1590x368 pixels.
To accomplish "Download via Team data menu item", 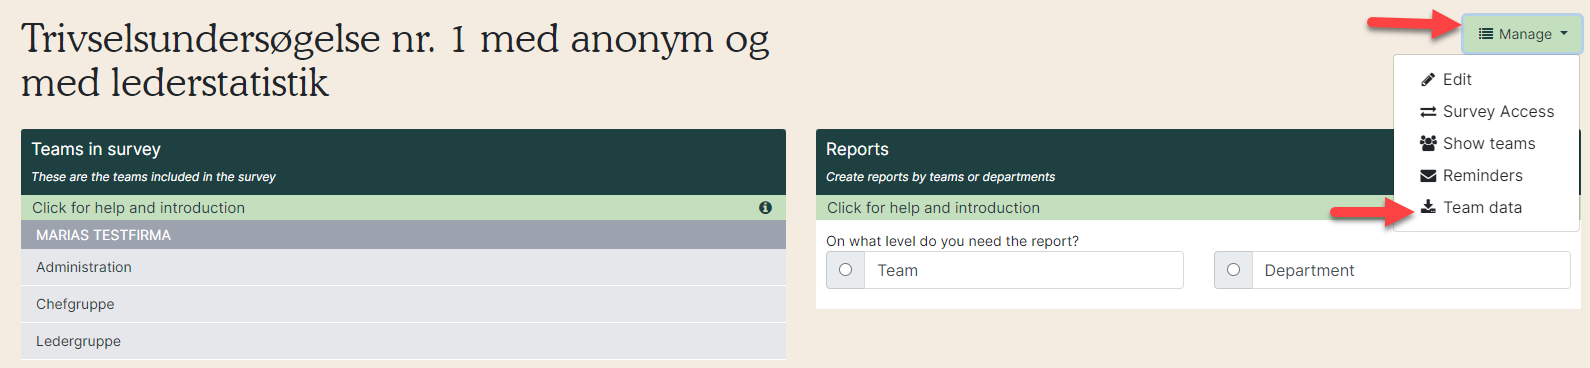I will point(1486,207).
